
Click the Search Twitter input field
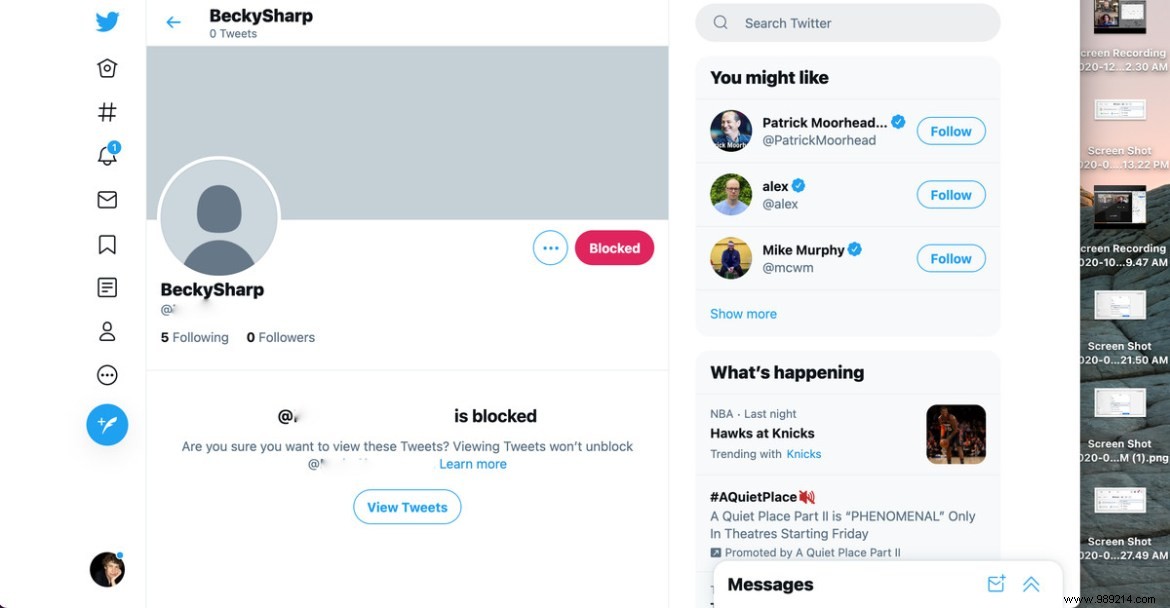pyautogui.click(x=847, y=22)
